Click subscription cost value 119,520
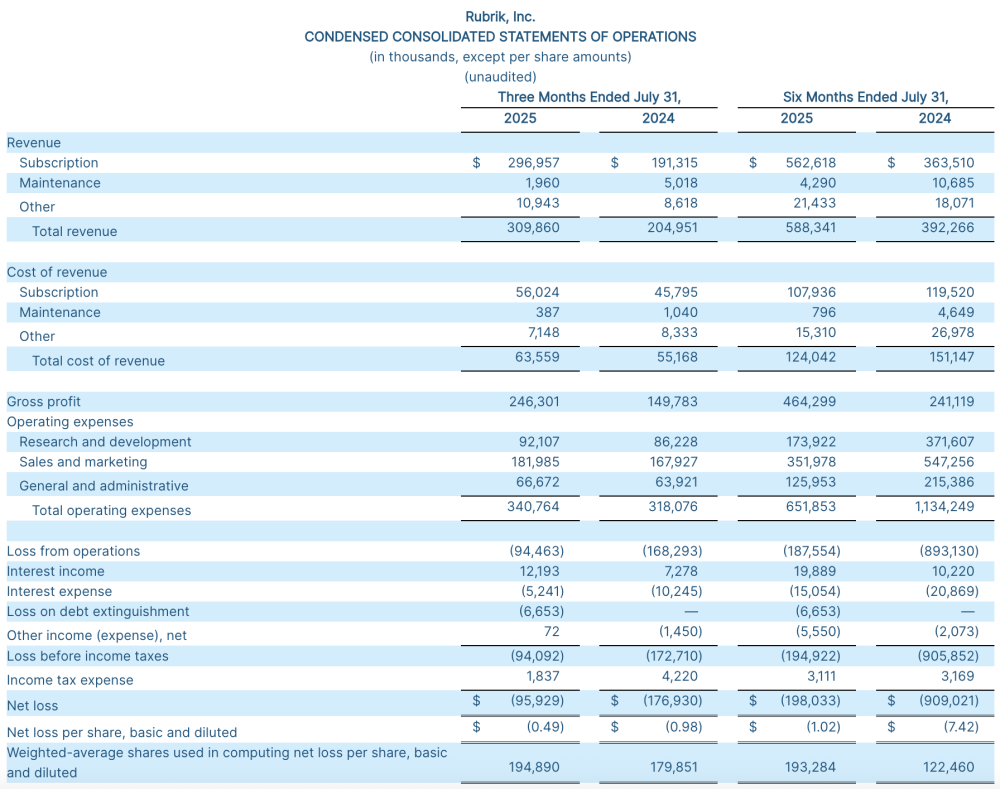The image size is (1000, 789). 950,292
